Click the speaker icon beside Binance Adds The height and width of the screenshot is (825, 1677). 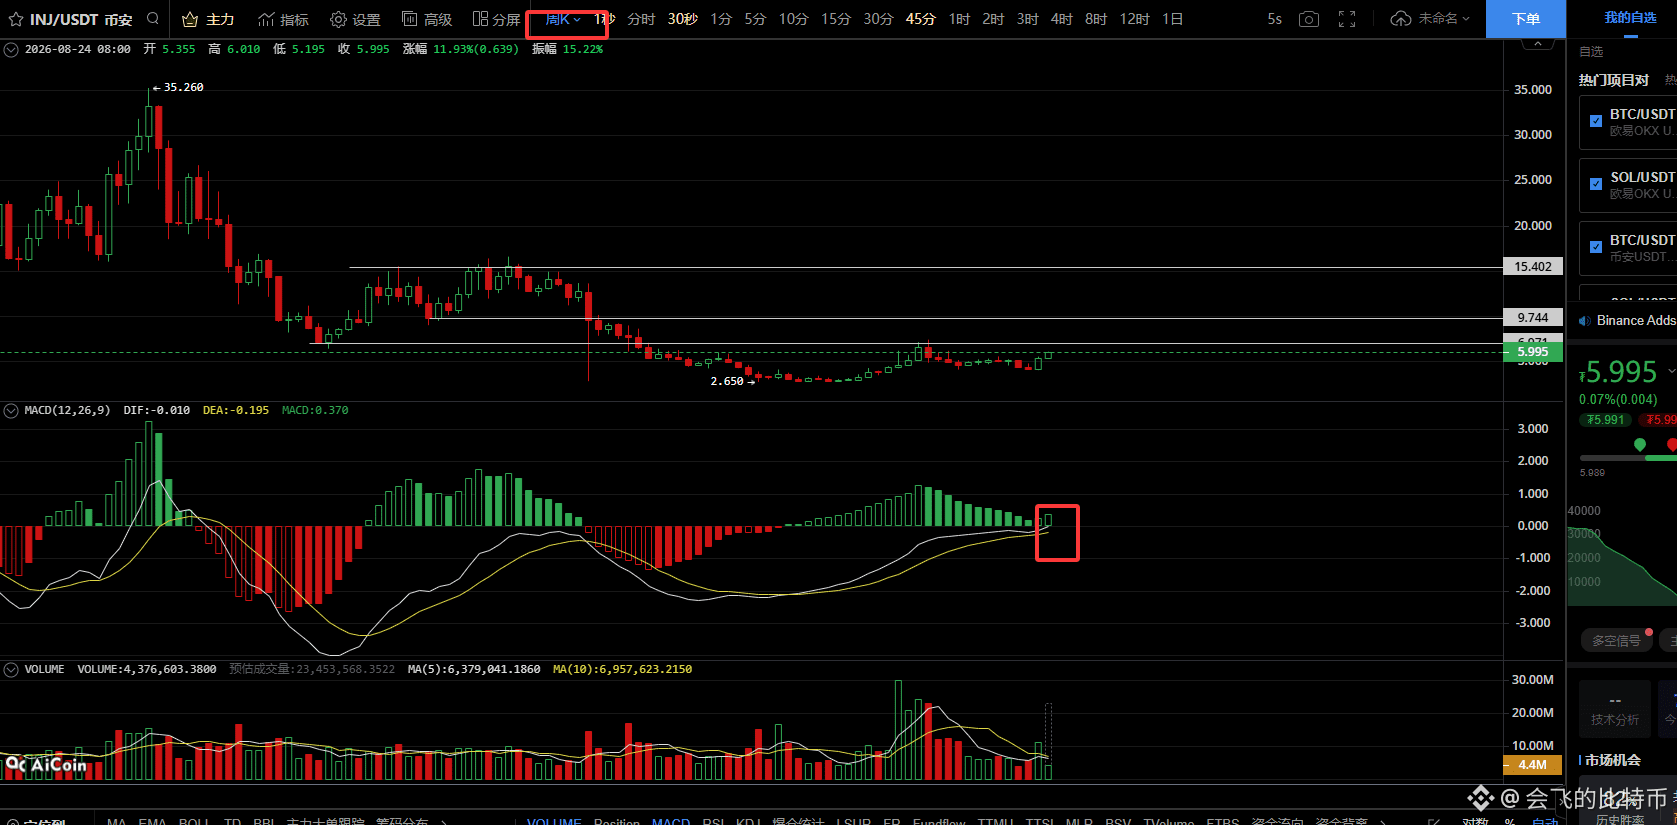click(1584, 321)
